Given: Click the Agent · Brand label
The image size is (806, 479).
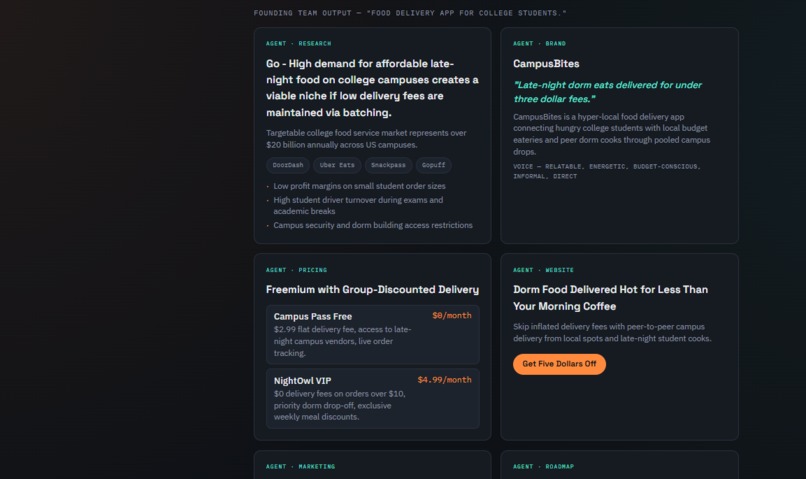Looking at the screenshot, I should tap(539, 44).
